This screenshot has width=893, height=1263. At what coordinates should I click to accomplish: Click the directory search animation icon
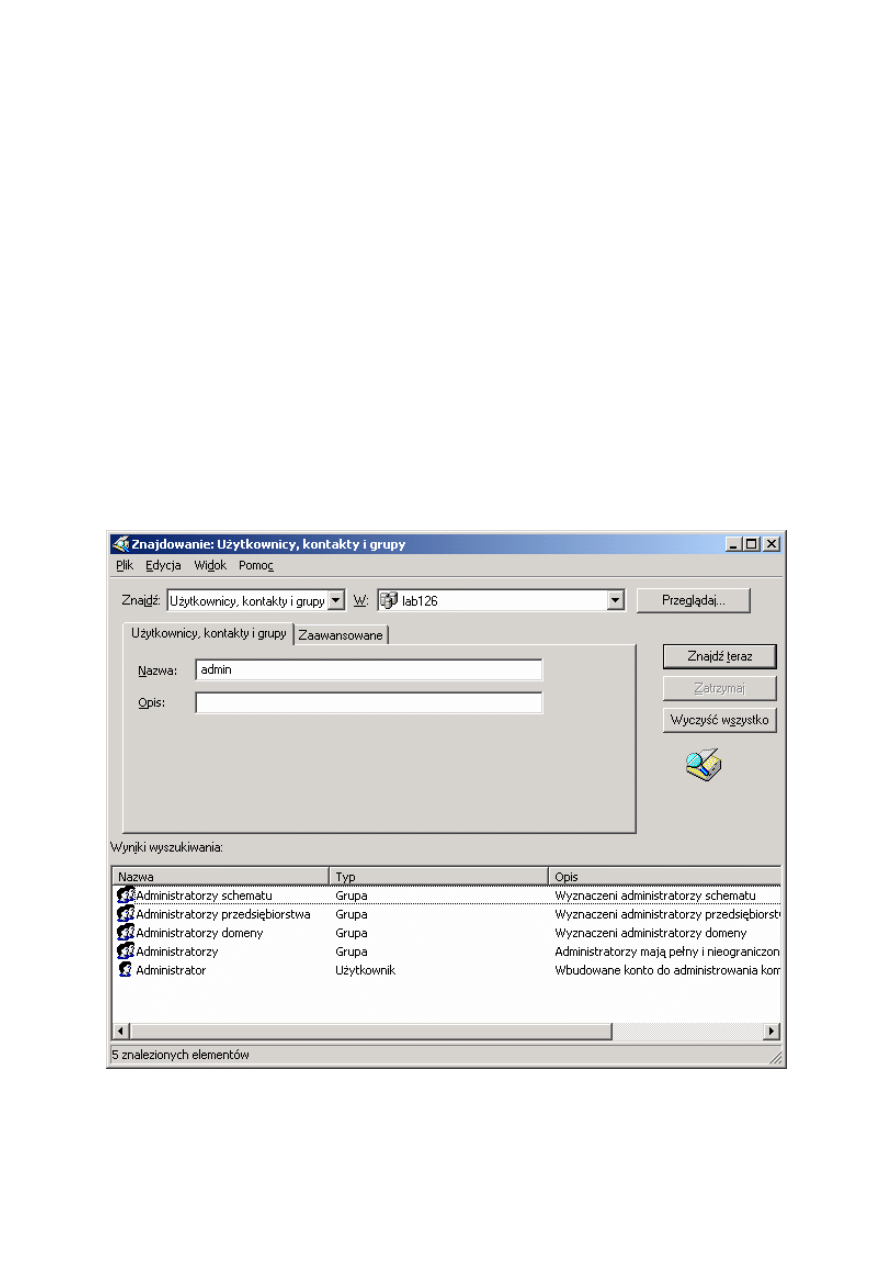pos(703,765)
